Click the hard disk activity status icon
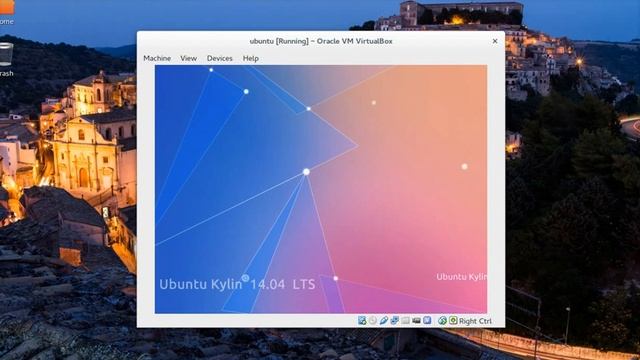The image size is (640, 360). [x=362, y=321]
